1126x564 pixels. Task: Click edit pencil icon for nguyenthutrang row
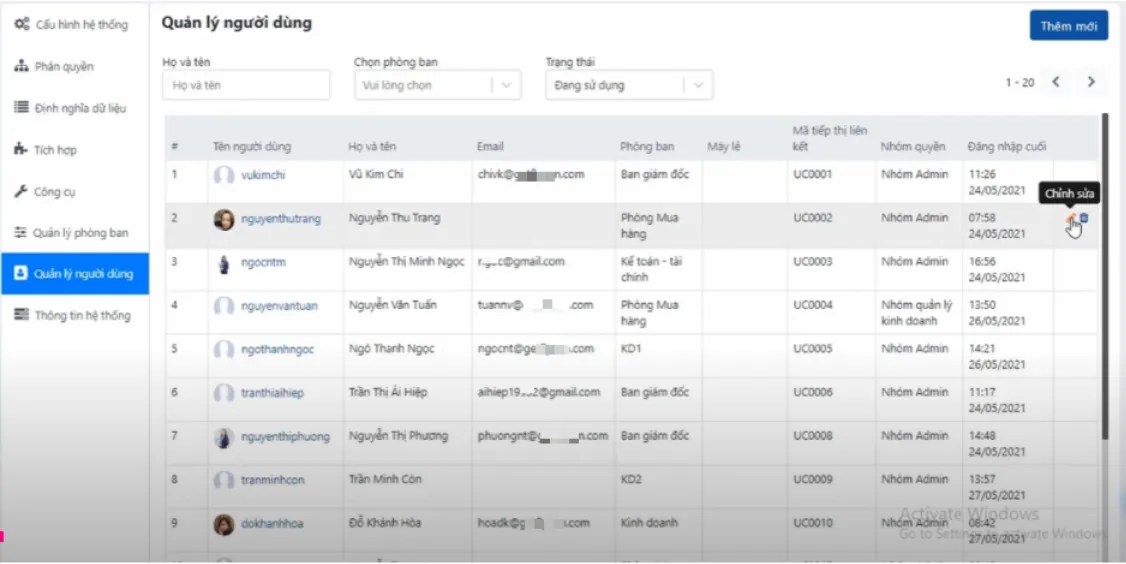tap(1071, 218)
